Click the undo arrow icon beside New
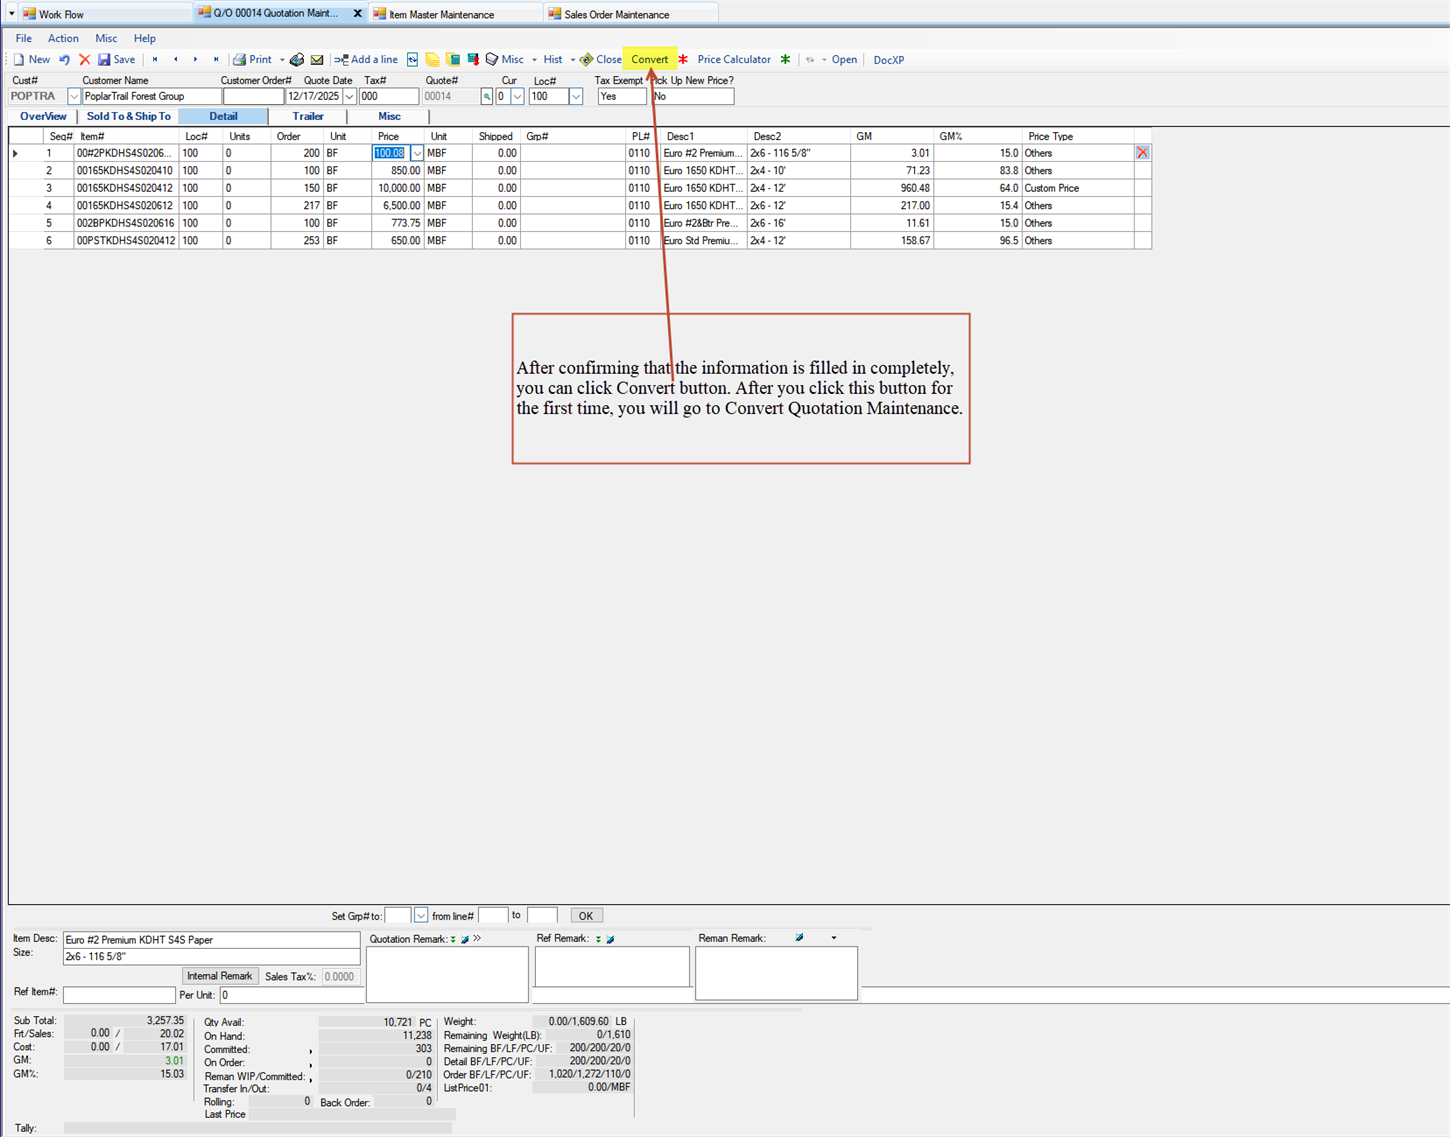 point(64,60)
